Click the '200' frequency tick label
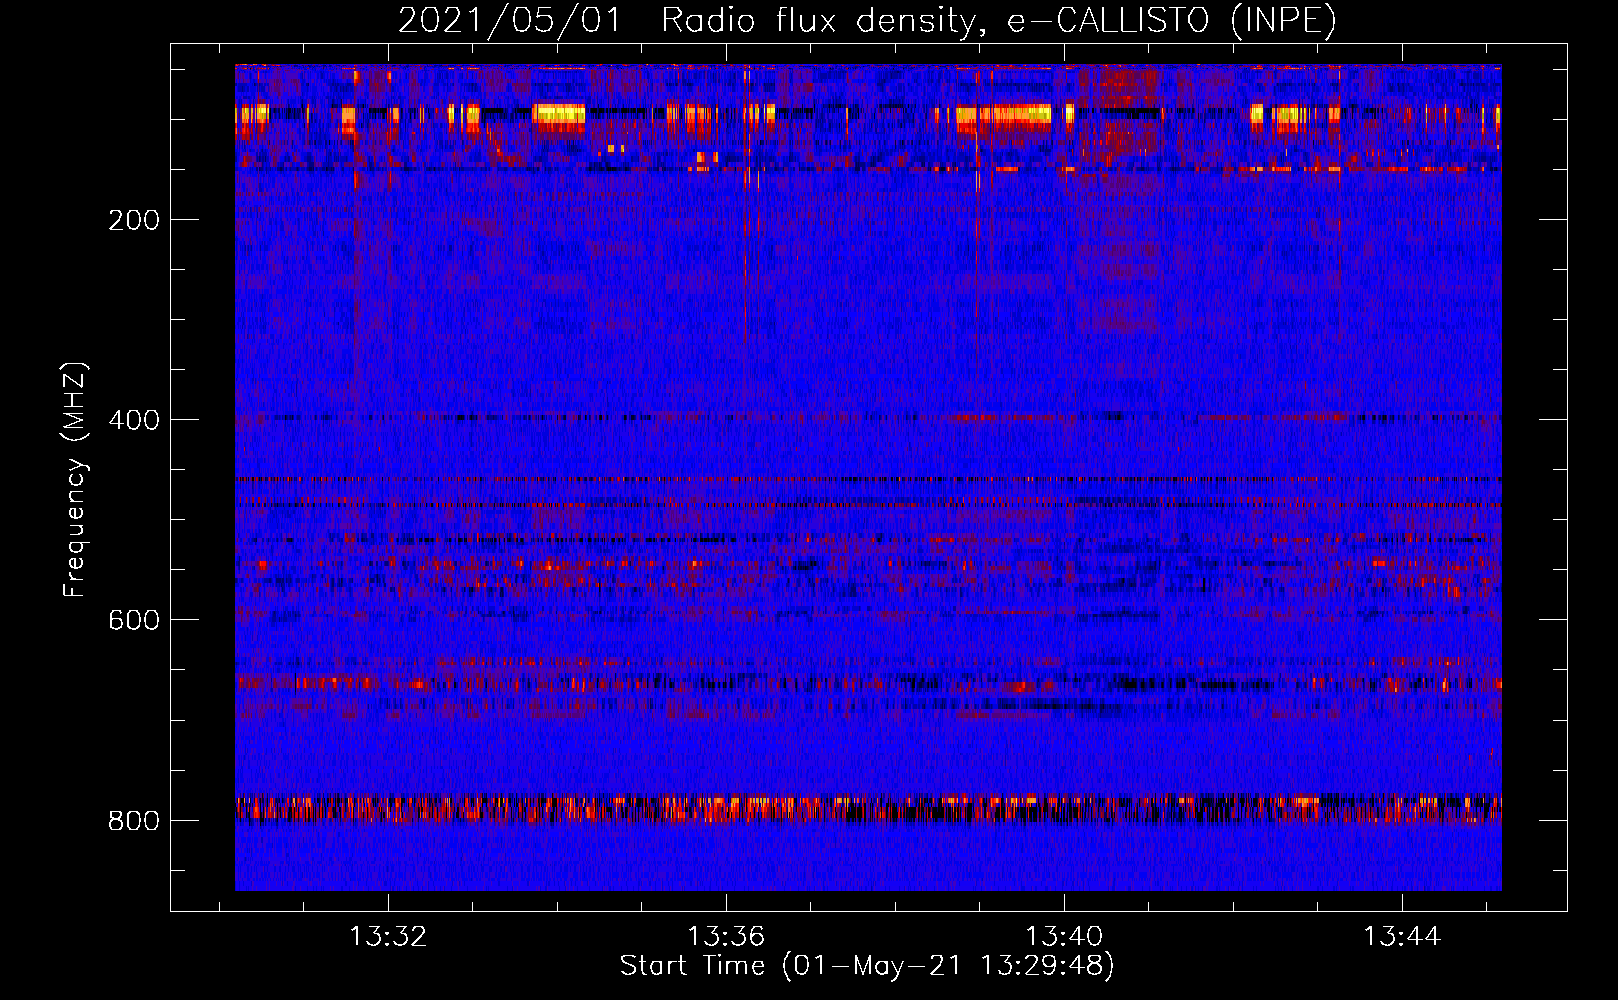The width and height of the screenshot is (1618, 1000). click(x=134, y=220)
